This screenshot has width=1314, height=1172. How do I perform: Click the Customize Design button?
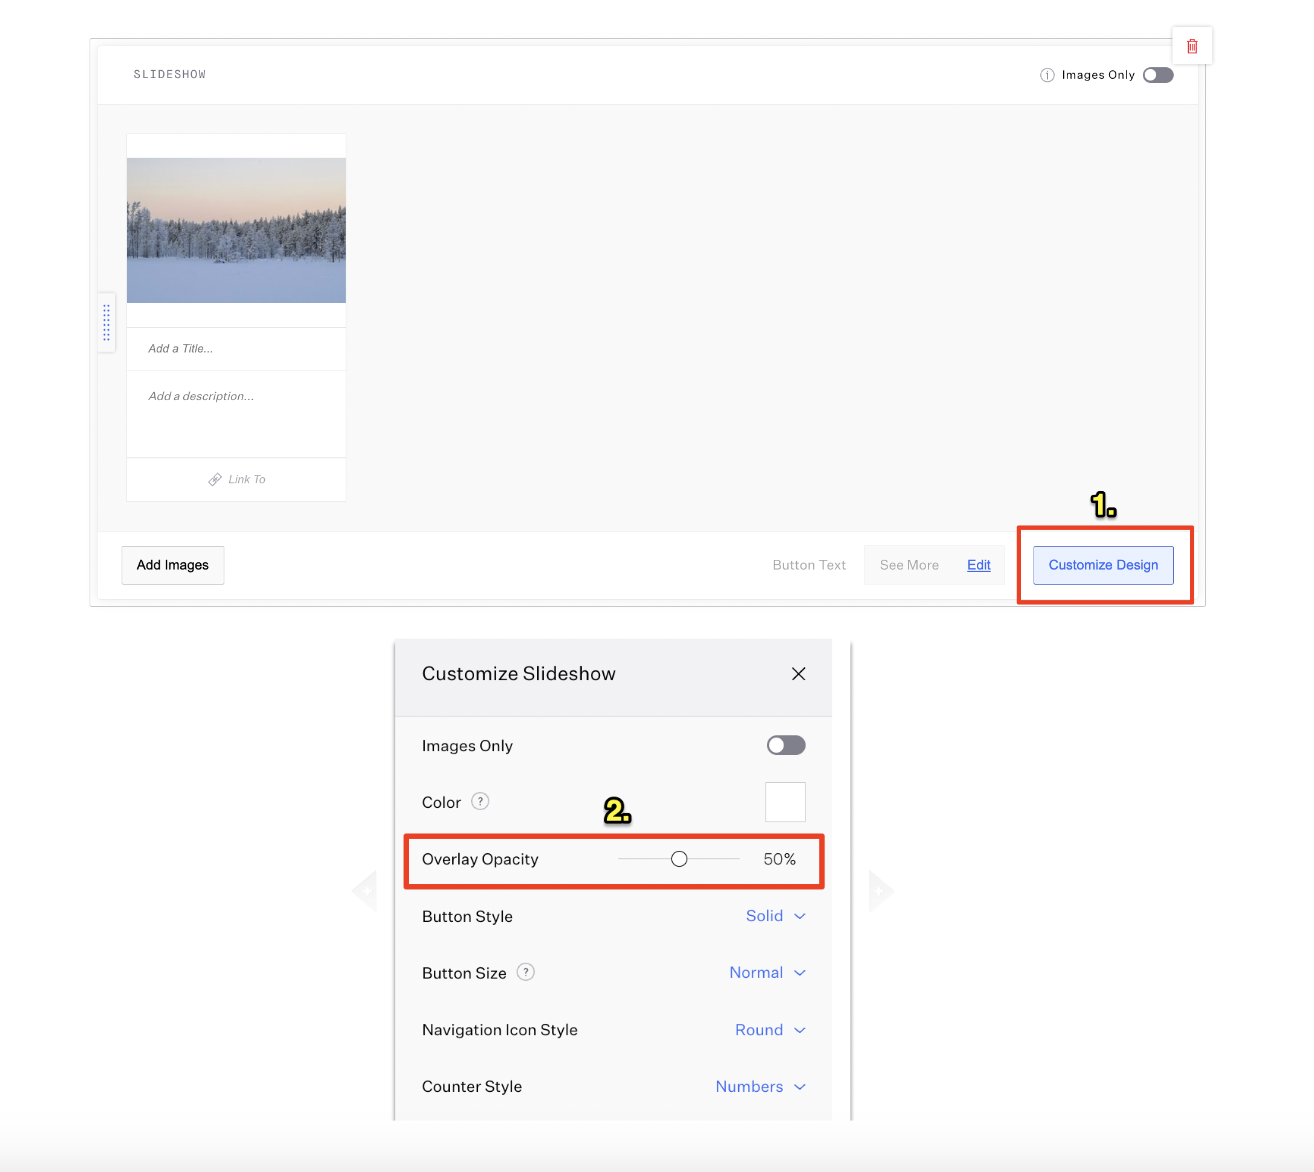[x=1103, y=565]
